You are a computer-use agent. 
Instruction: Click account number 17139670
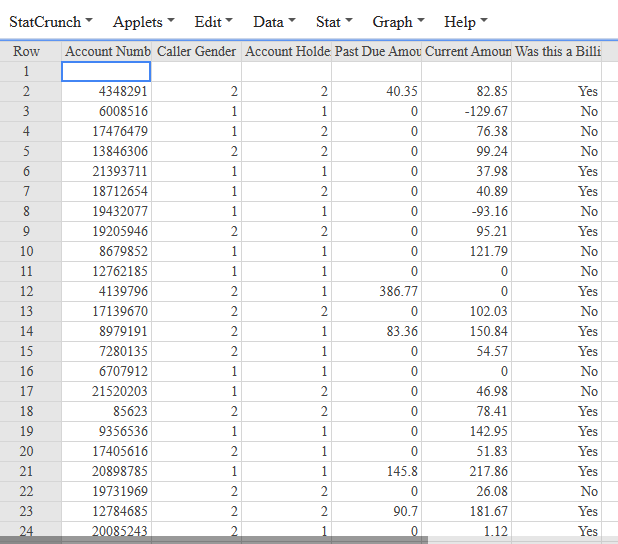click(x=106, y=311)
